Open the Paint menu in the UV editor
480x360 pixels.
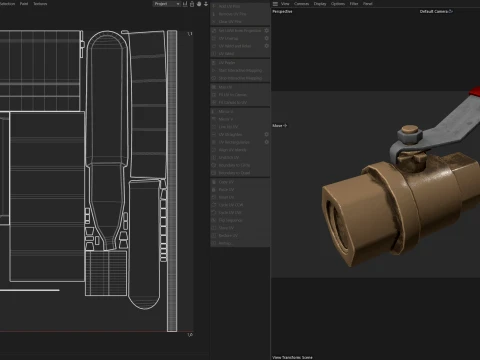[24, 4]
